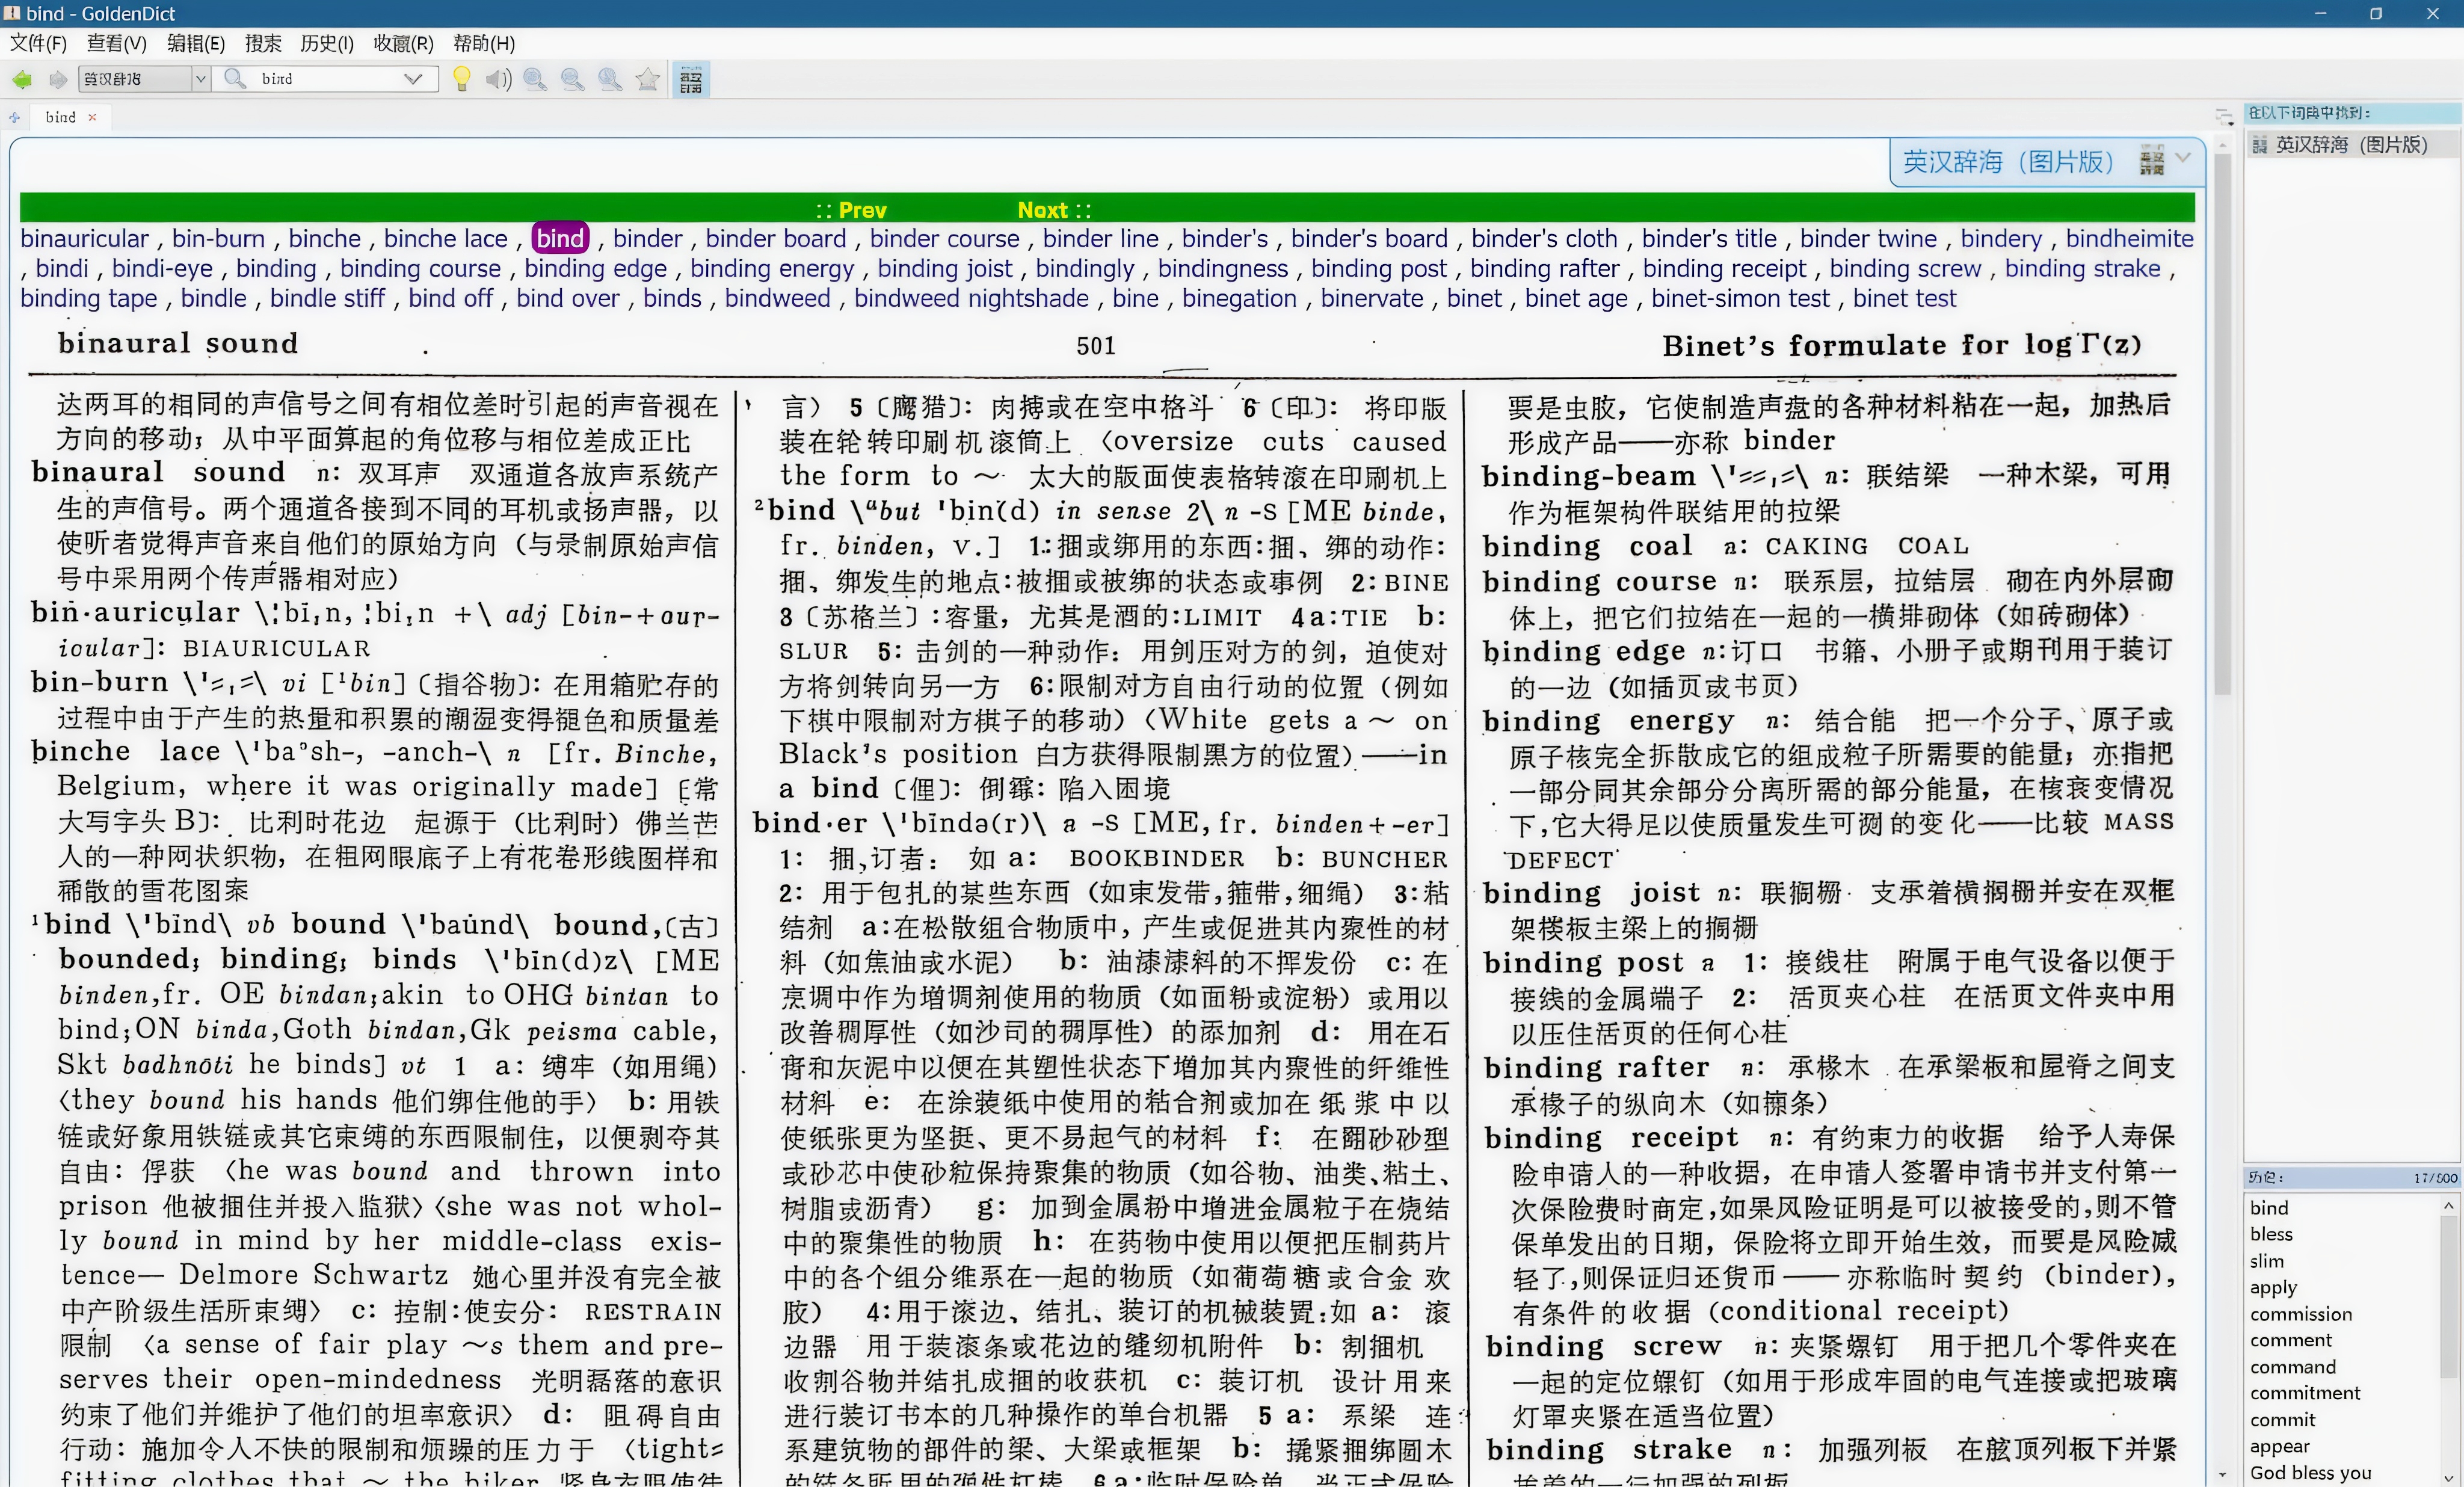
Task: Select history item command
Action: pyautogui.click(x=2293, y=1367)
